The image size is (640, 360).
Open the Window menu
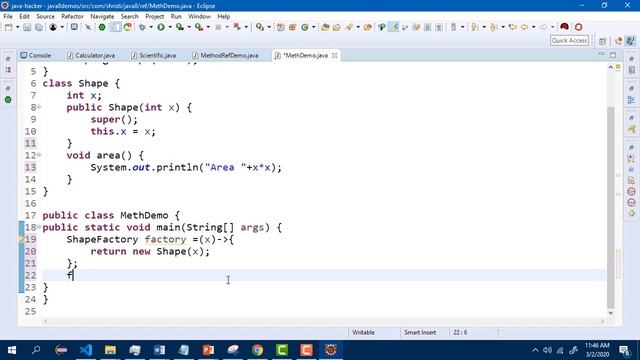[x=199, y=16]
